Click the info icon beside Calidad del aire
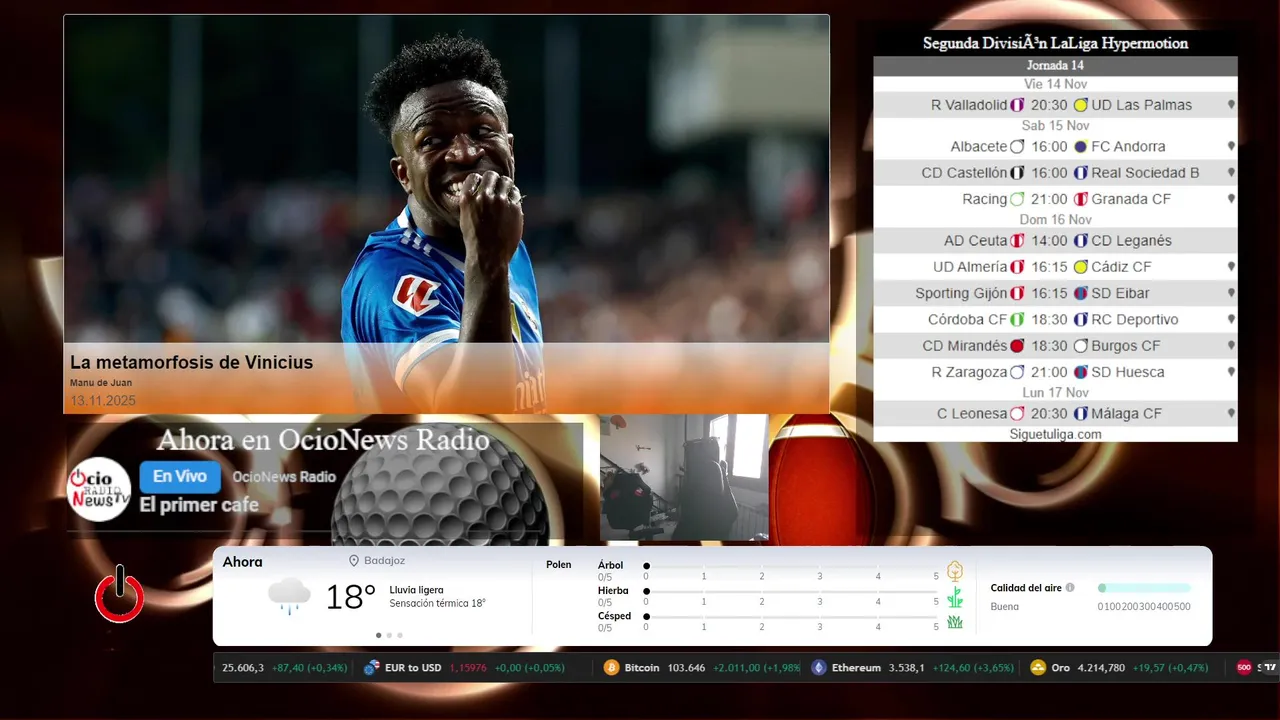The image size is (1280, 720). click(1070, 588)
